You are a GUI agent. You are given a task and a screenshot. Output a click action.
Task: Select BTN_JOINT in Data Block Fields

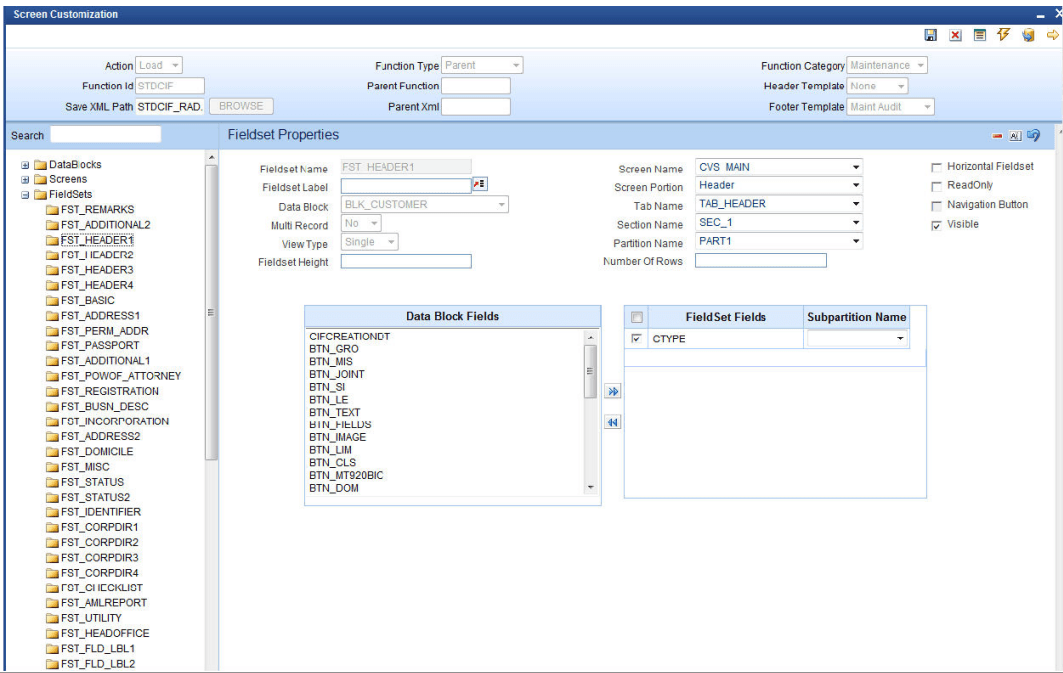[x=337, y=374]
